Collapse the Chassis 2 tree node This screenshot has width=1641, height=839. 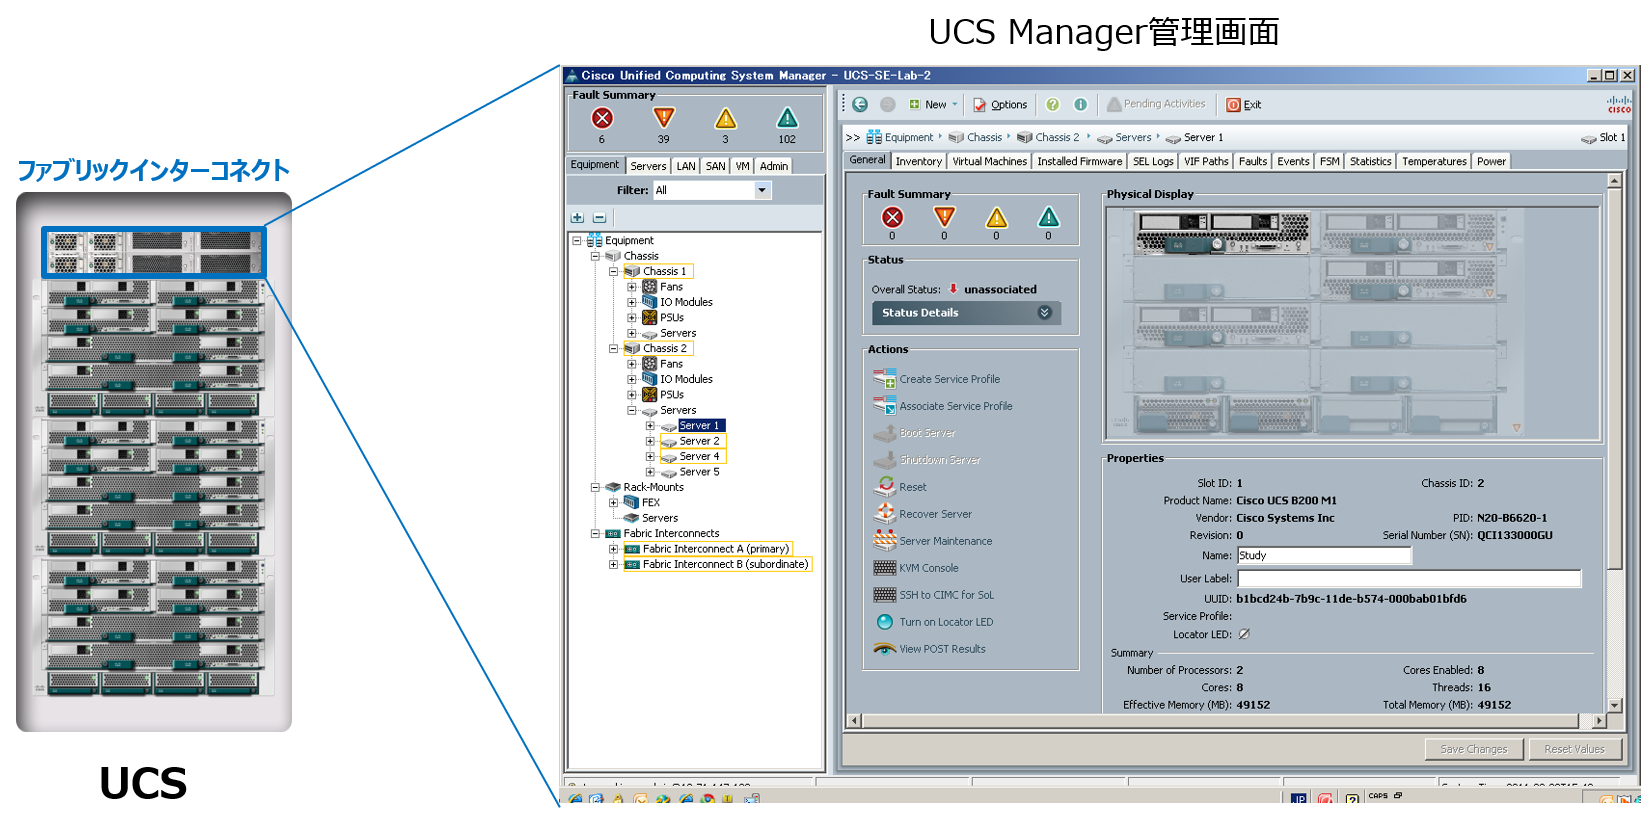coord(613,349)
